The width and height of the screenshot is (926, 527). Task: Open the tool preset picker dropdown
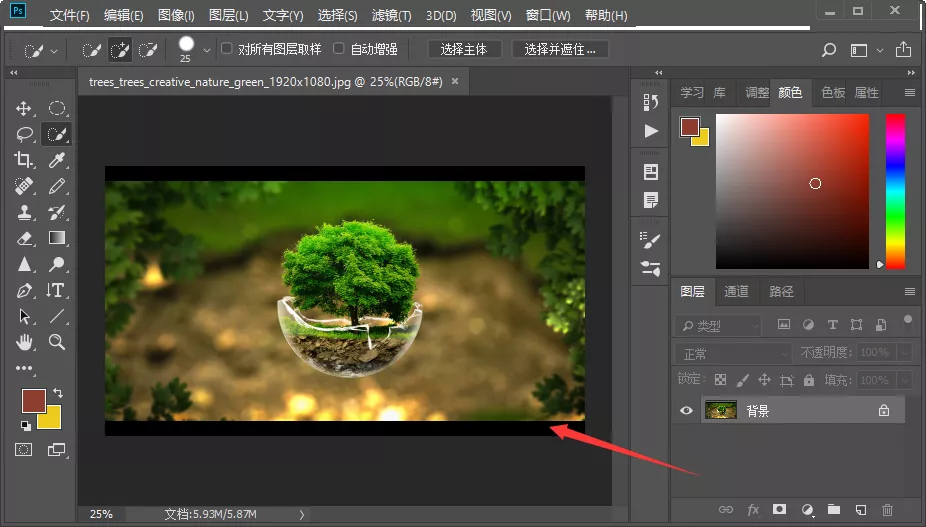point(54,51)
